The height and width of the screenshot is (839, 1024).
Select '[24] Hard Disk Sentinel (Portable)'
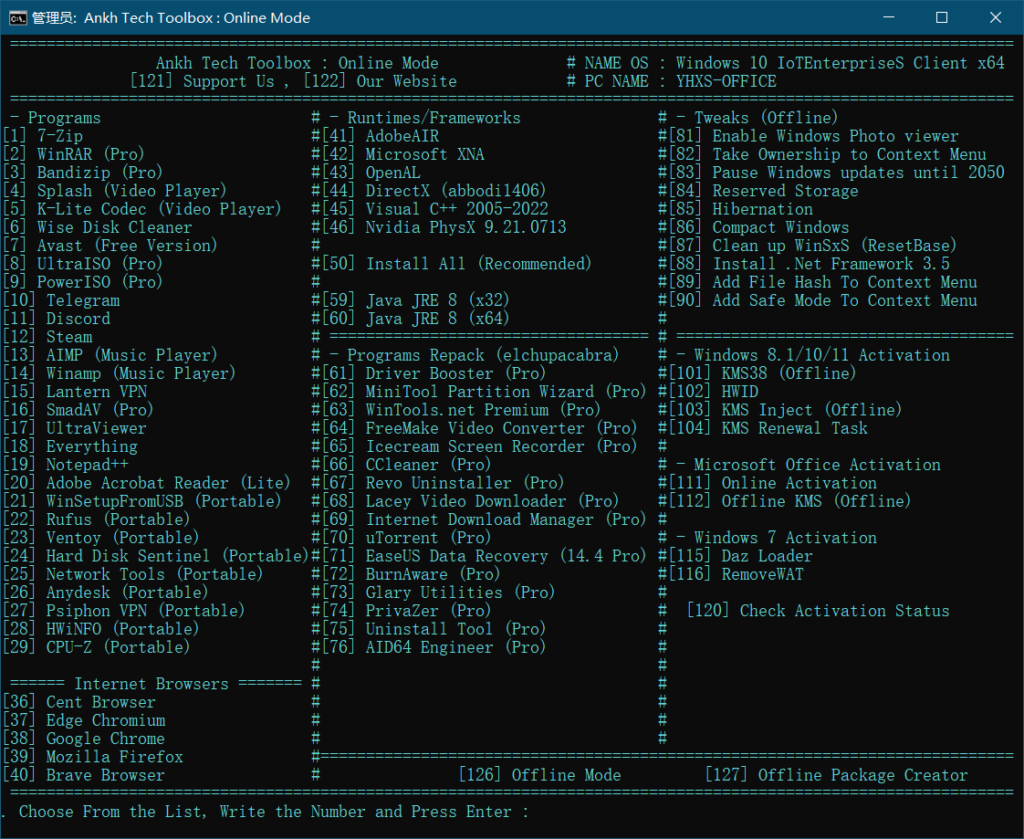click(x=155, y=556)
